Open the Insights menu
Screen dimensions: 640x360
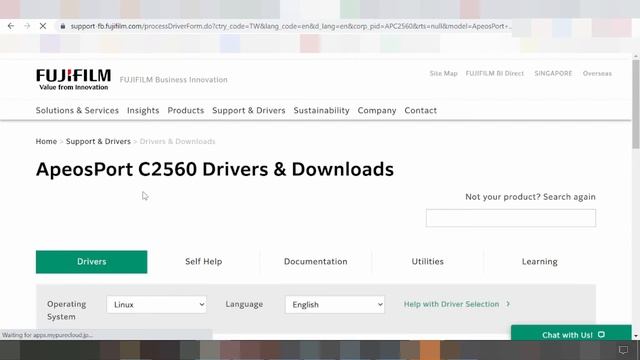[x=143, y=111]
